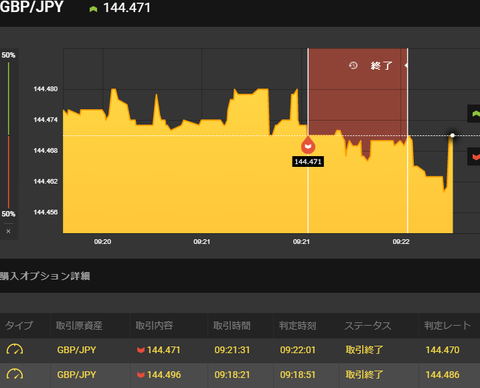
Task: Click the green High arrow button at chart edge
Action: click(475, 114)
